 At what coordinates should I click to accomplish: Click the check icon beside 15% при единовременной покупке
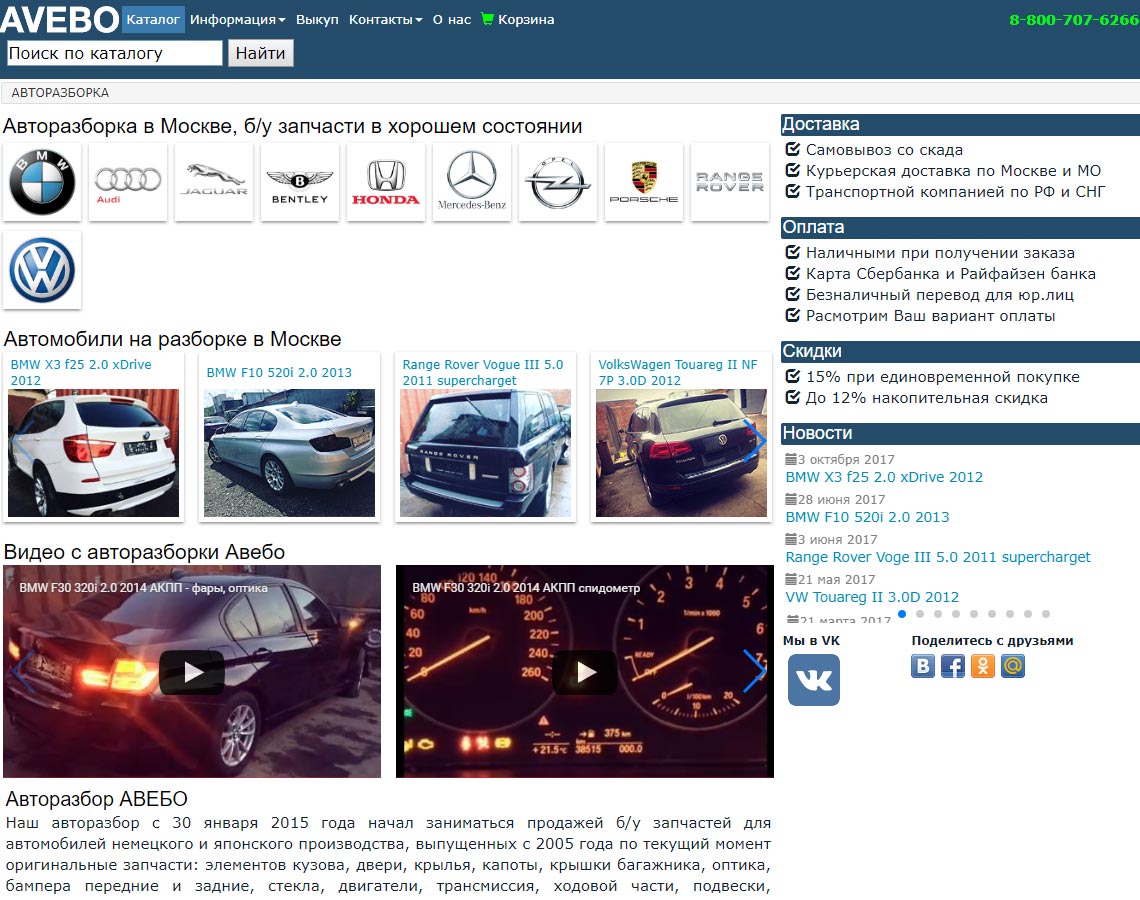(x=793, y=377)
